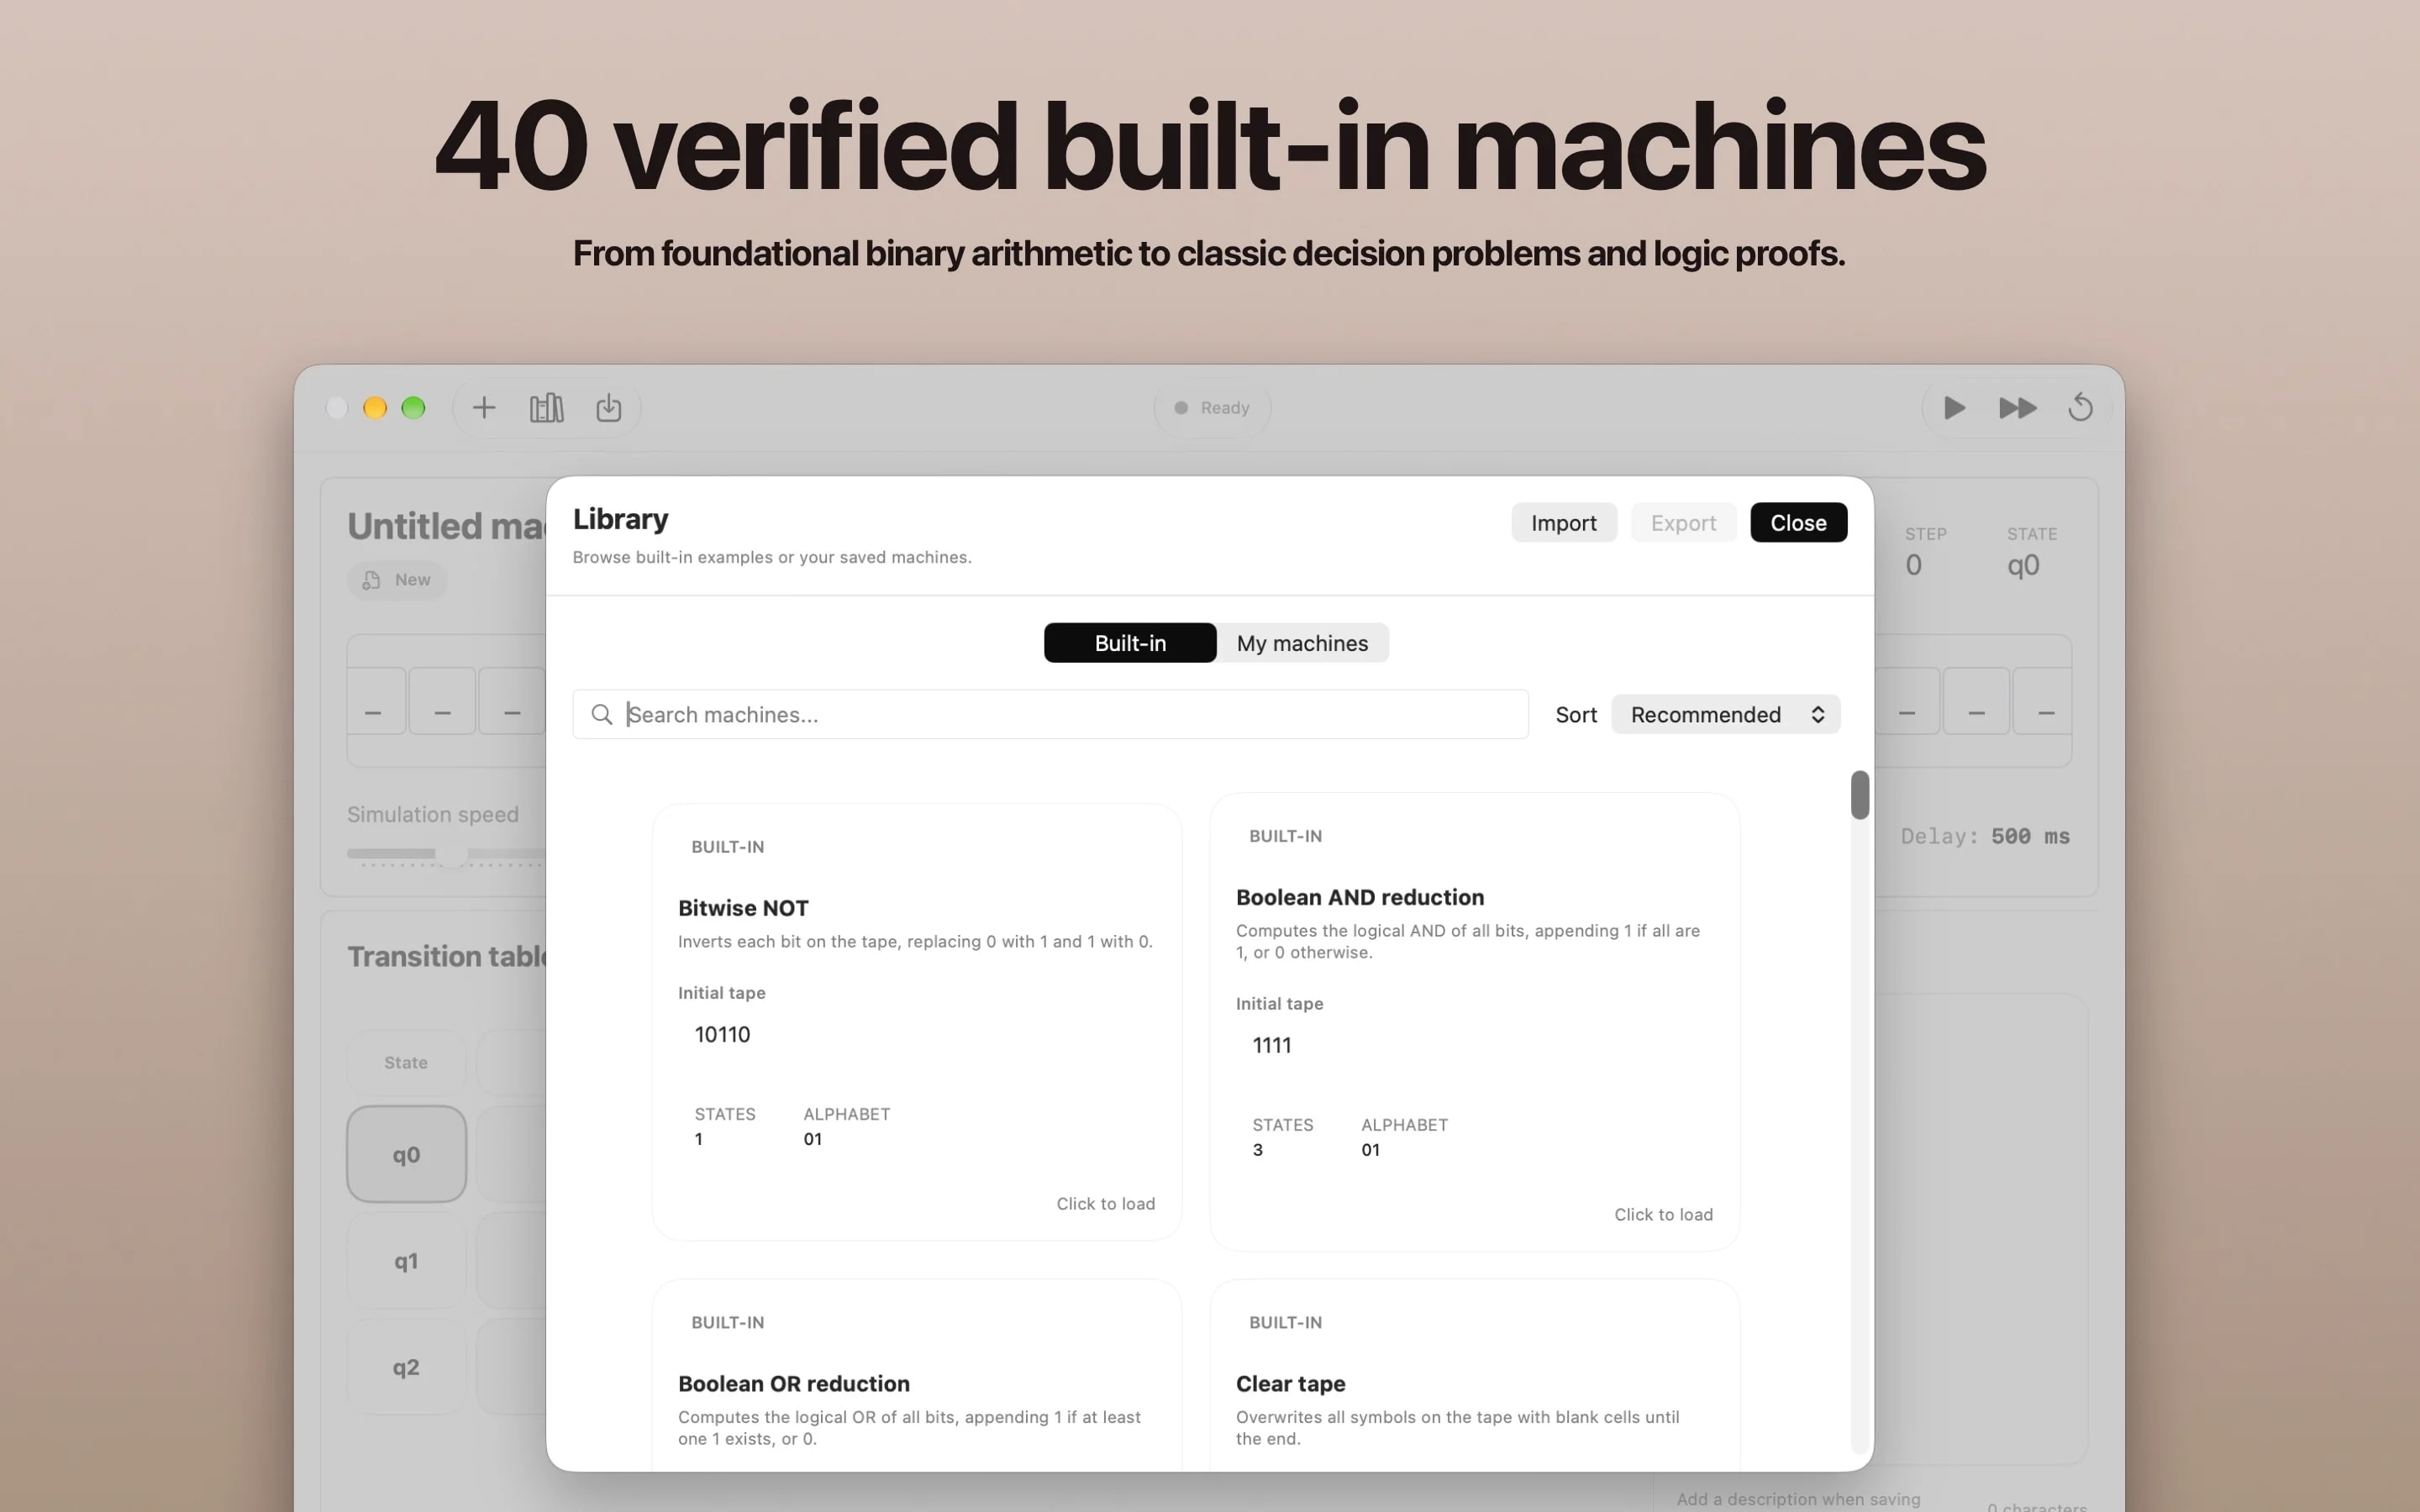Image resolution: width=2420 pixels, height=1512 pixels.
Task: Click 'Click to load' on Bitwise NOT
Action: (1105, 1204)
